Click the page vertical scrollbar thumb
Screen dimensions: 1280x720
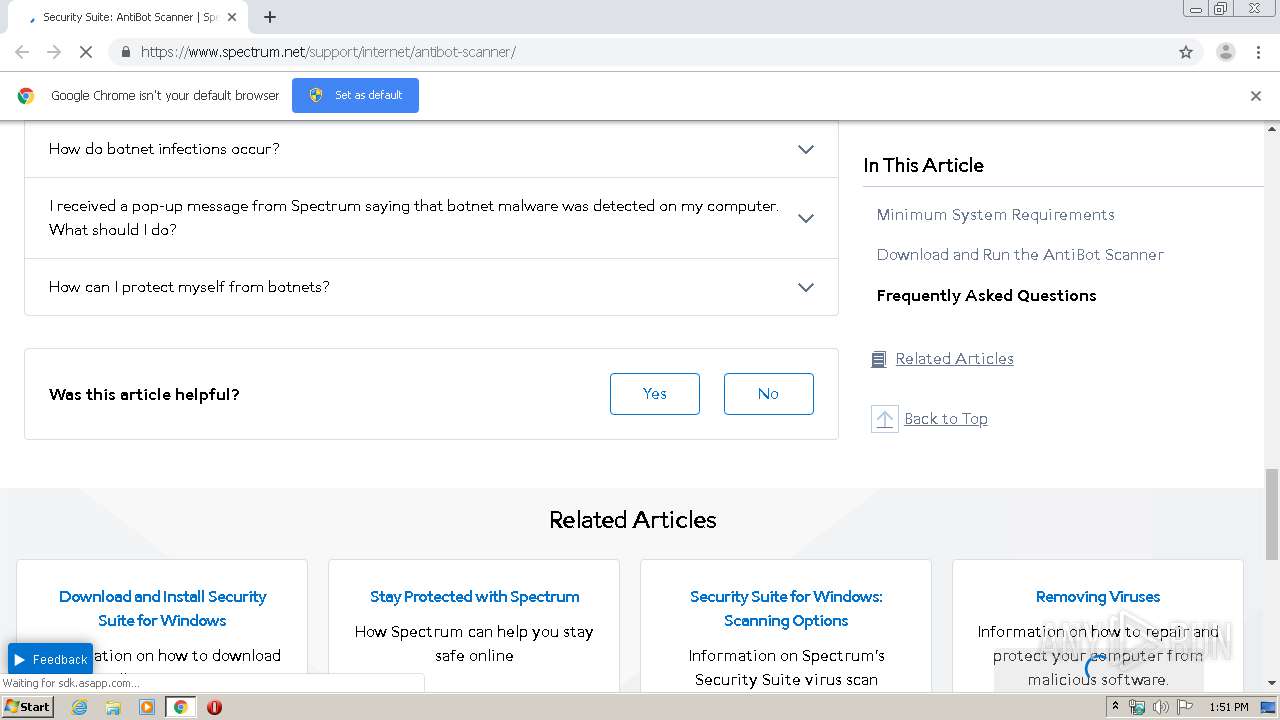point(1272,514)
